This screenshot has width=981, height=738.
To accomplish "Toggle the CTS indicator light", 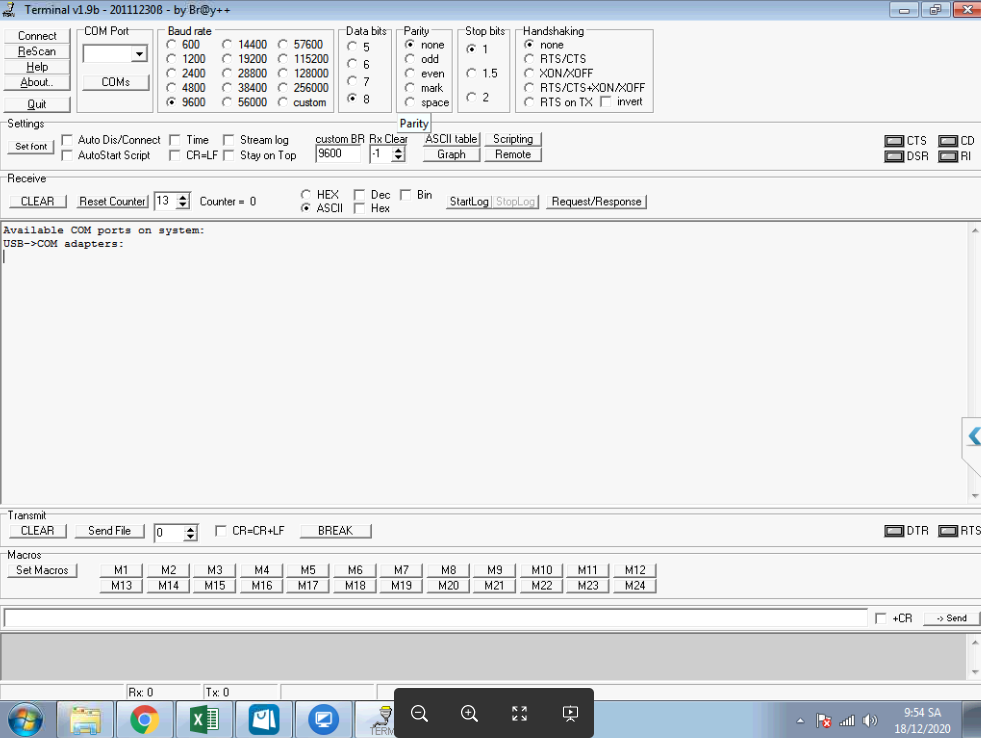I will pos(894,141).
